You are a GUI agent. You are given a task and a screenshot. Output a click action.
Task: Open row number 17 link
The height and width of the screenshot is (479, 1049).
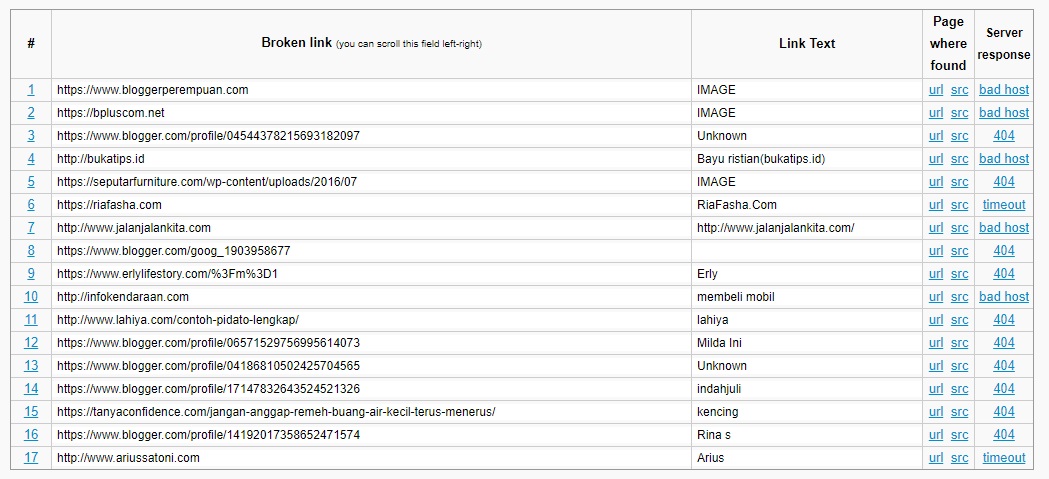point(31,458)
